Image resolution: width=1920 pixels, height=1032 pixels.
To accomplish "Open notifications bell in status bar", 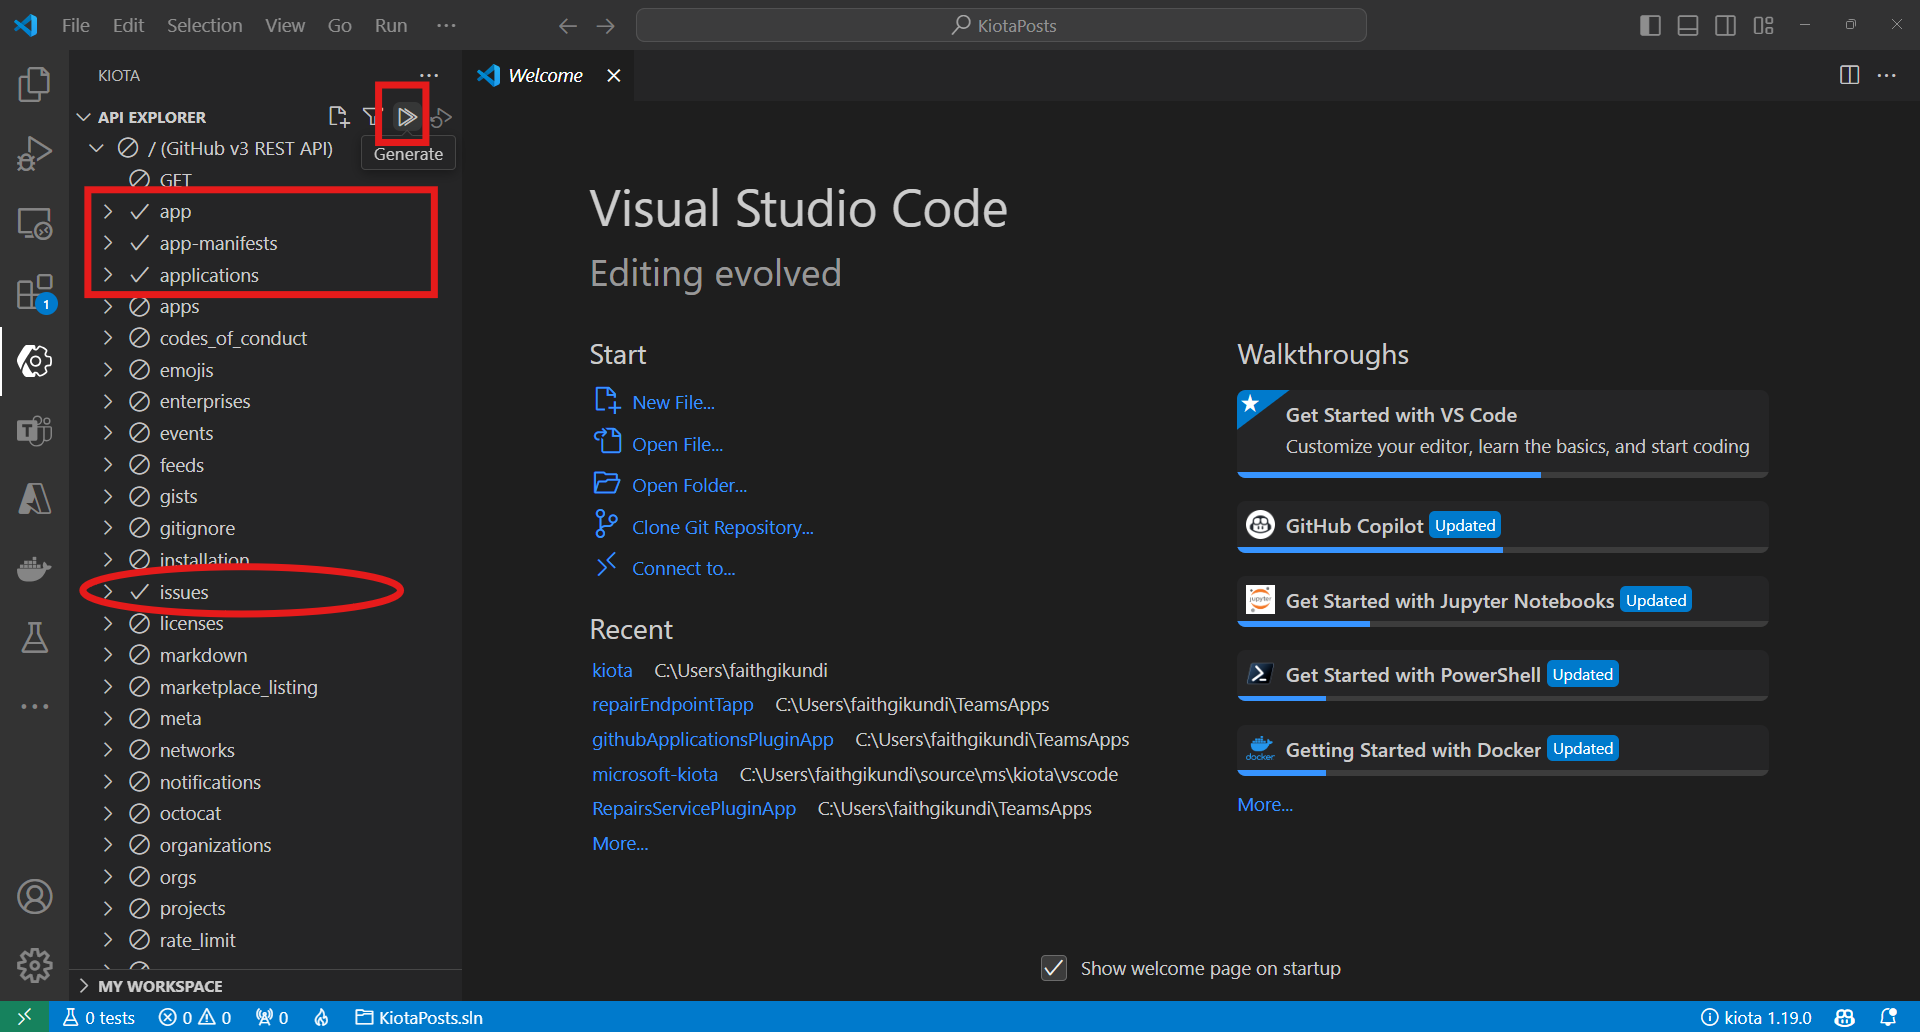I will 1888,1017.
